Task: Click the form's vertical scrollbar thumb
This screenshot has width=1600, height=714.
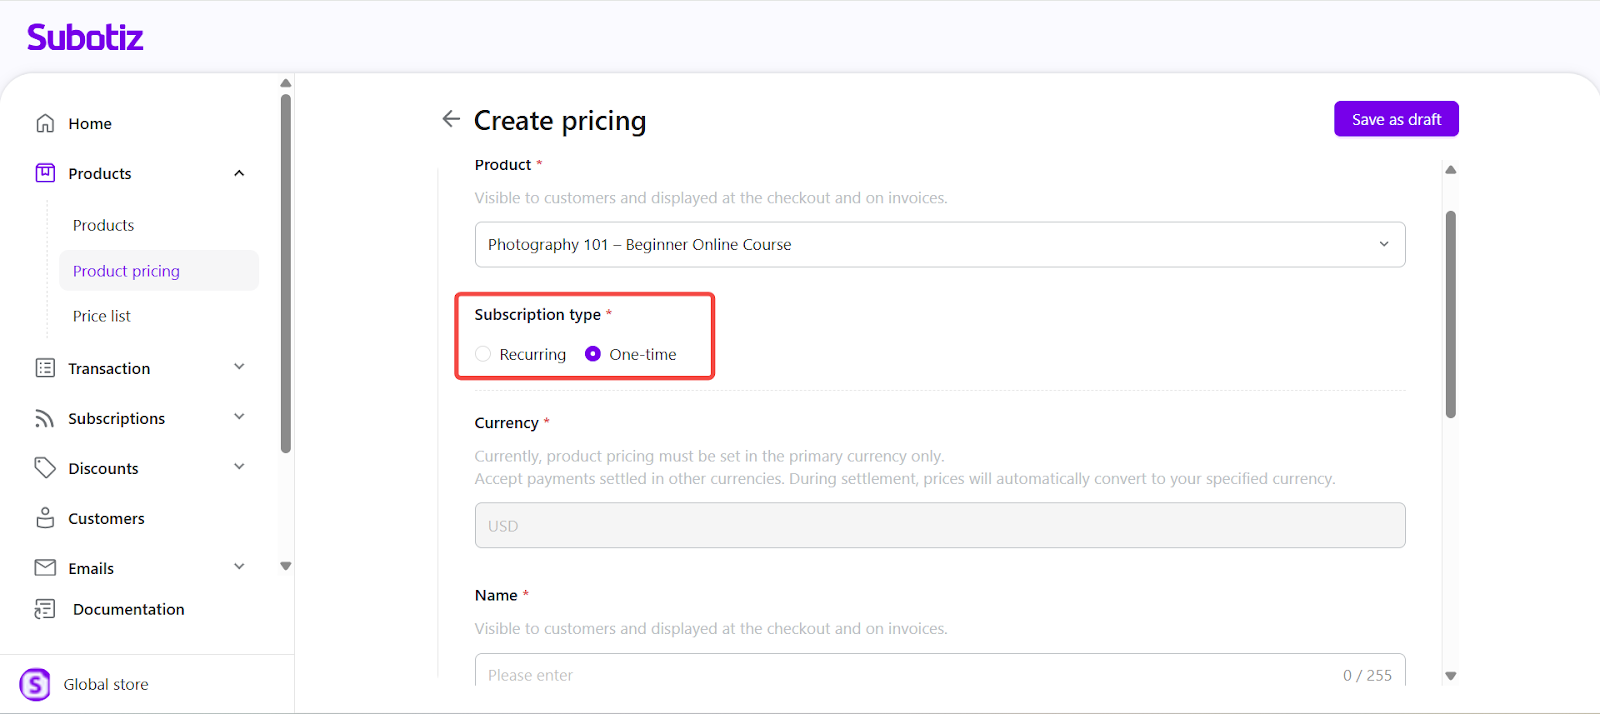Action: [x=1450, y=313]
